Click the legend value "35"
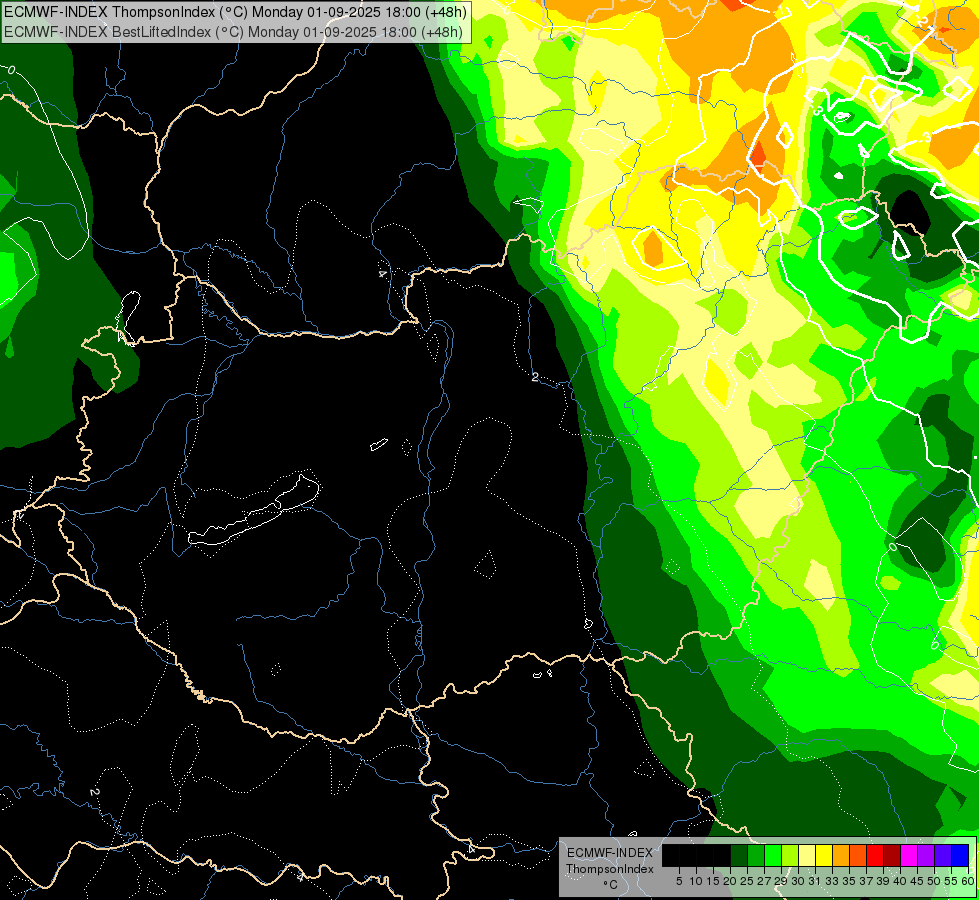 coord(849,881)
